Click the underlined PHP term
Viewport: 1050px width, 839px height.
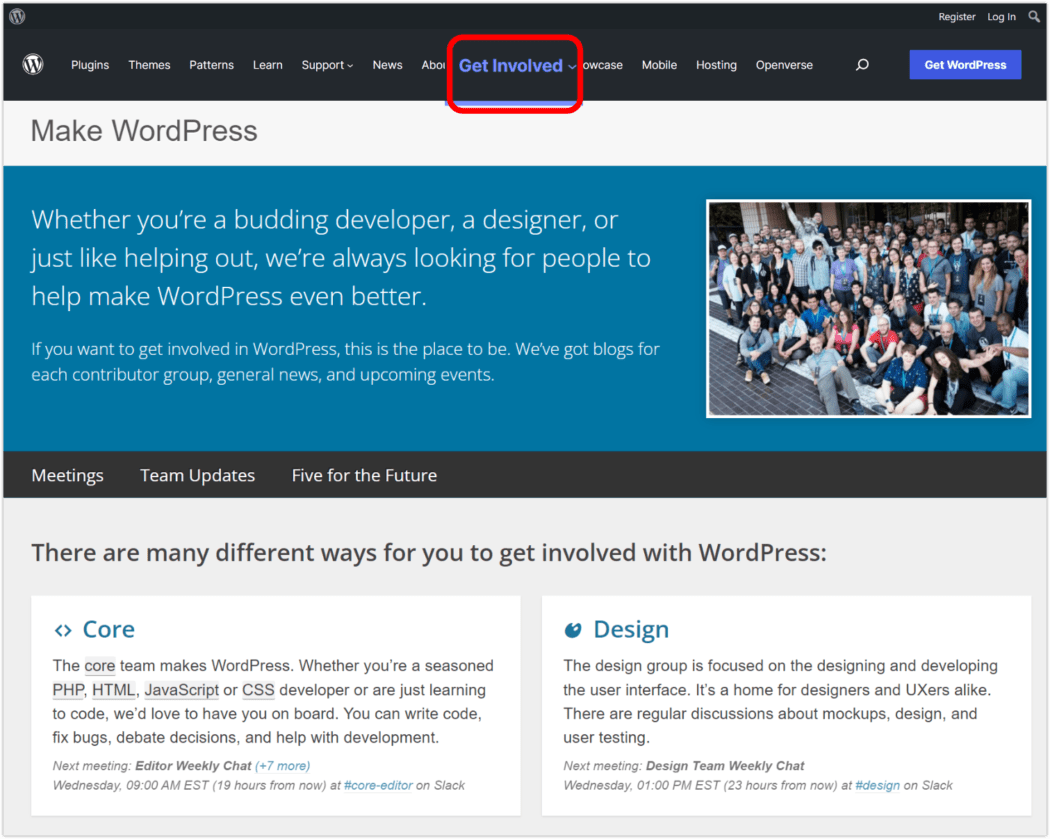click(x=68, y=690)
